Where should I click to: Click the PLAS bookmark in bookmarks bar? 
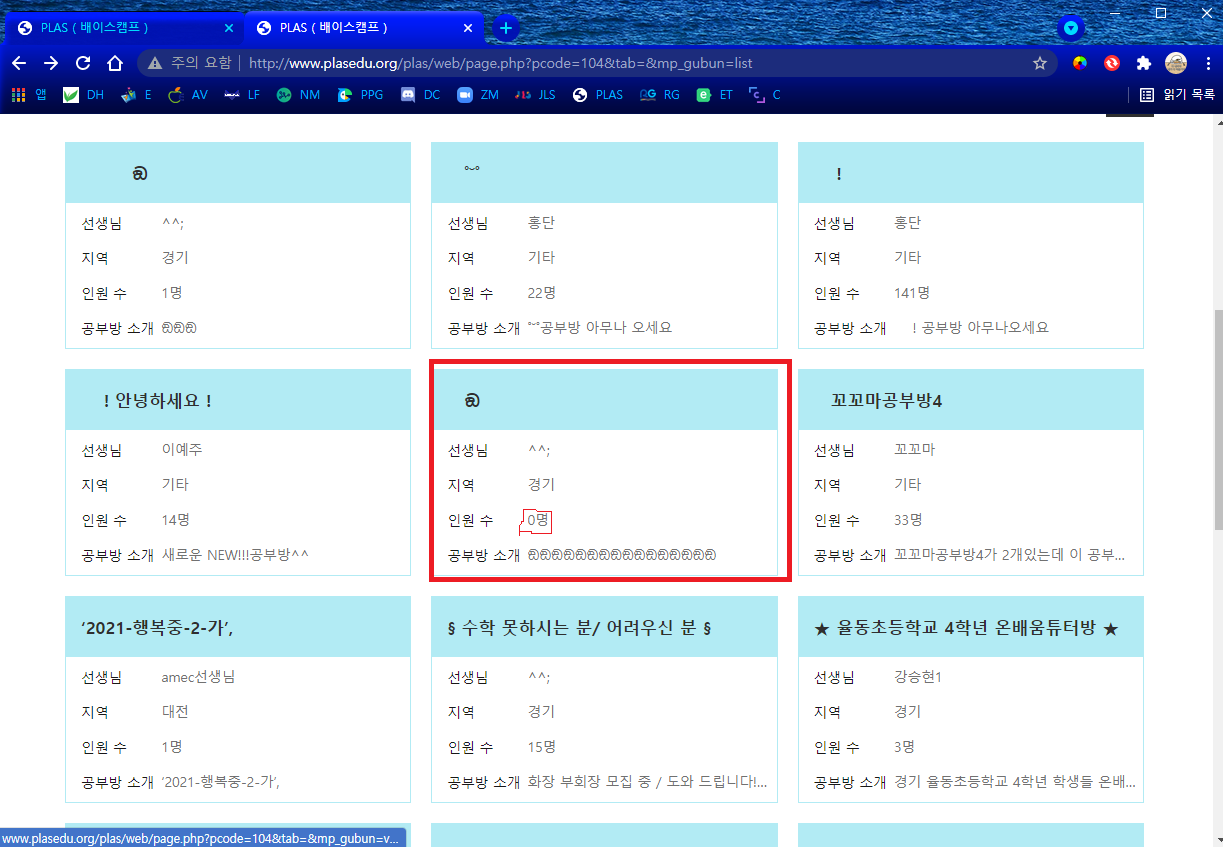pos(598,95)
